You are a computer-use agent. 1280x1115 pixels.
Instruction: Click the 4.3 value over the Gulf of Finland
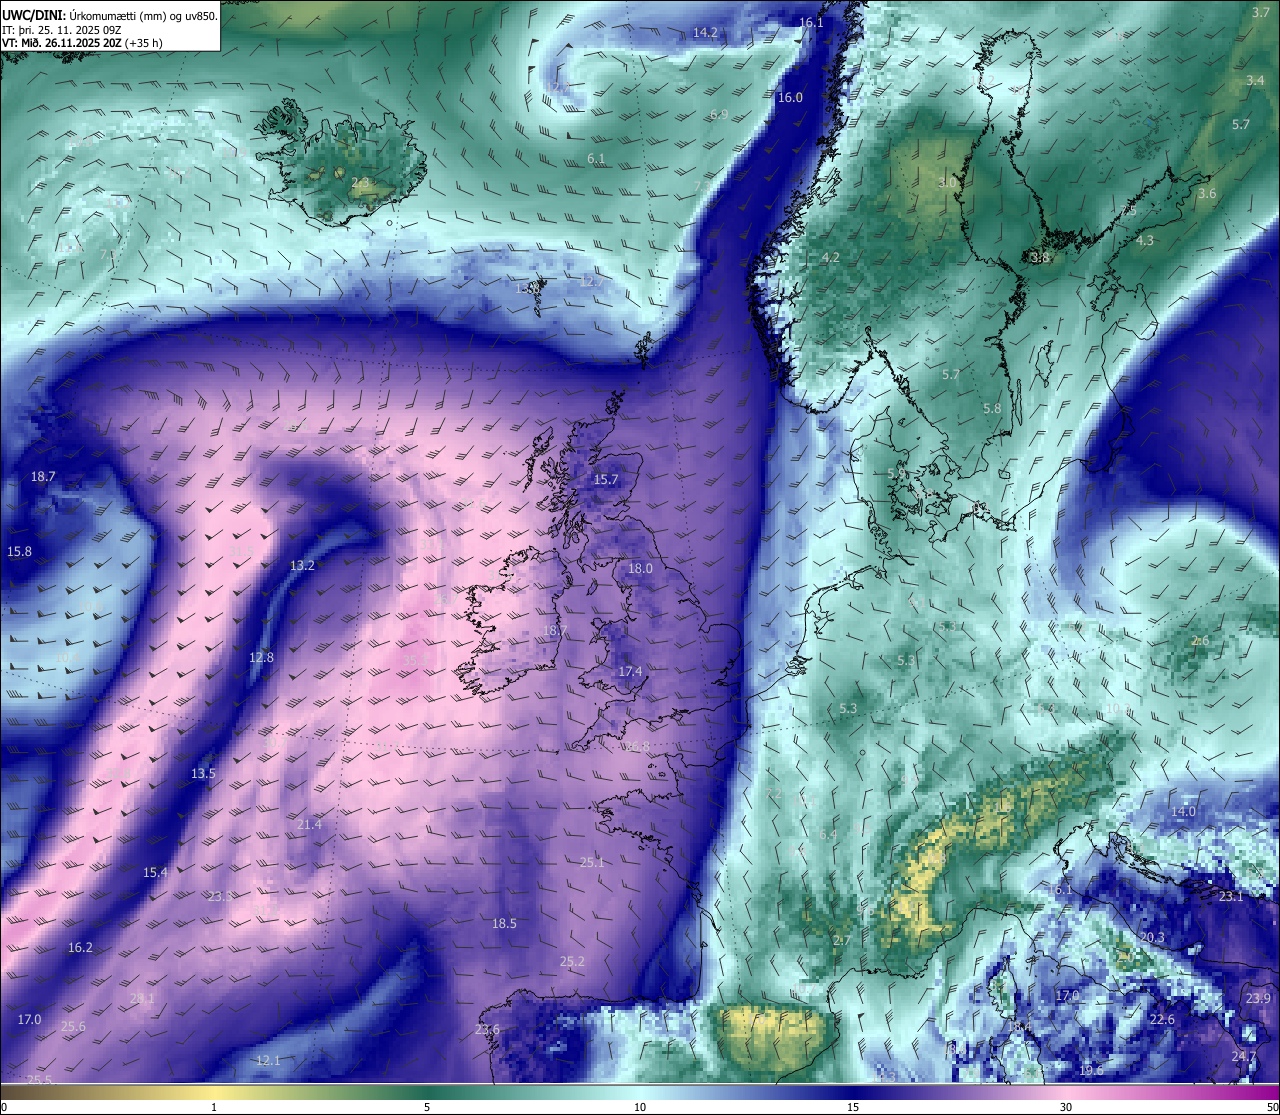[1145, 241]
